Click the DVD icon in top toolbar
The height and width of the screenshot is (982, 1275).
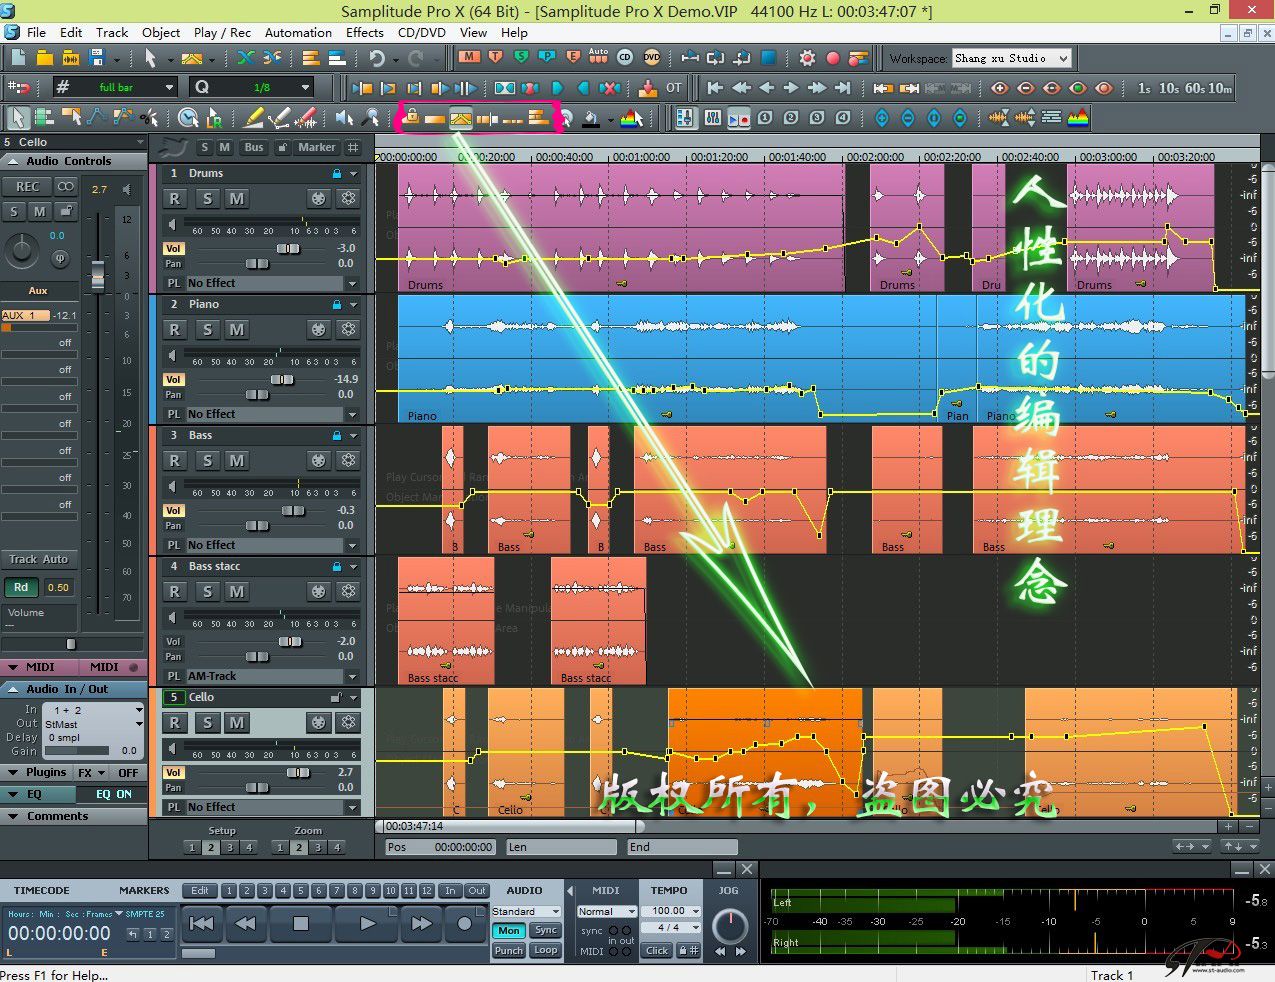click(x=651, y=58)
